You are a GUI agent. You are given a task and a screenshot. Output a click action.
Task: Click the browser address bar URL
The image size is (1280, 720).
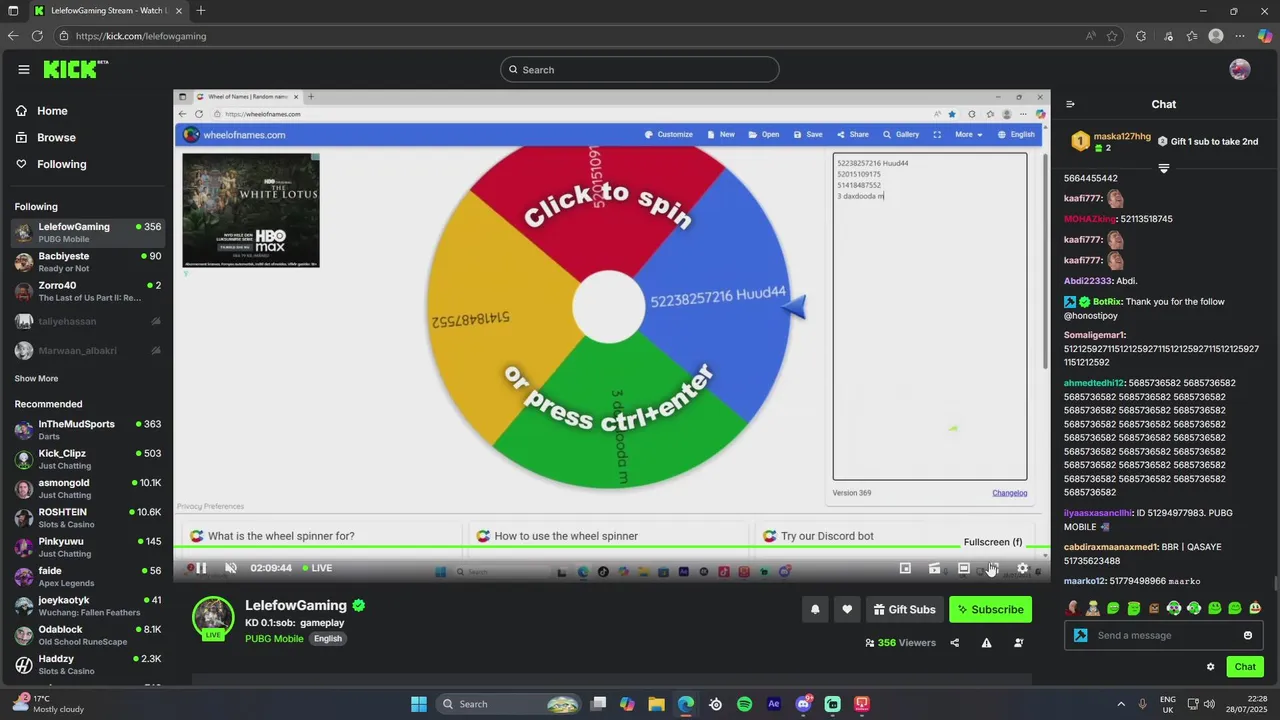pyautogui.click(x=140, y=36)
